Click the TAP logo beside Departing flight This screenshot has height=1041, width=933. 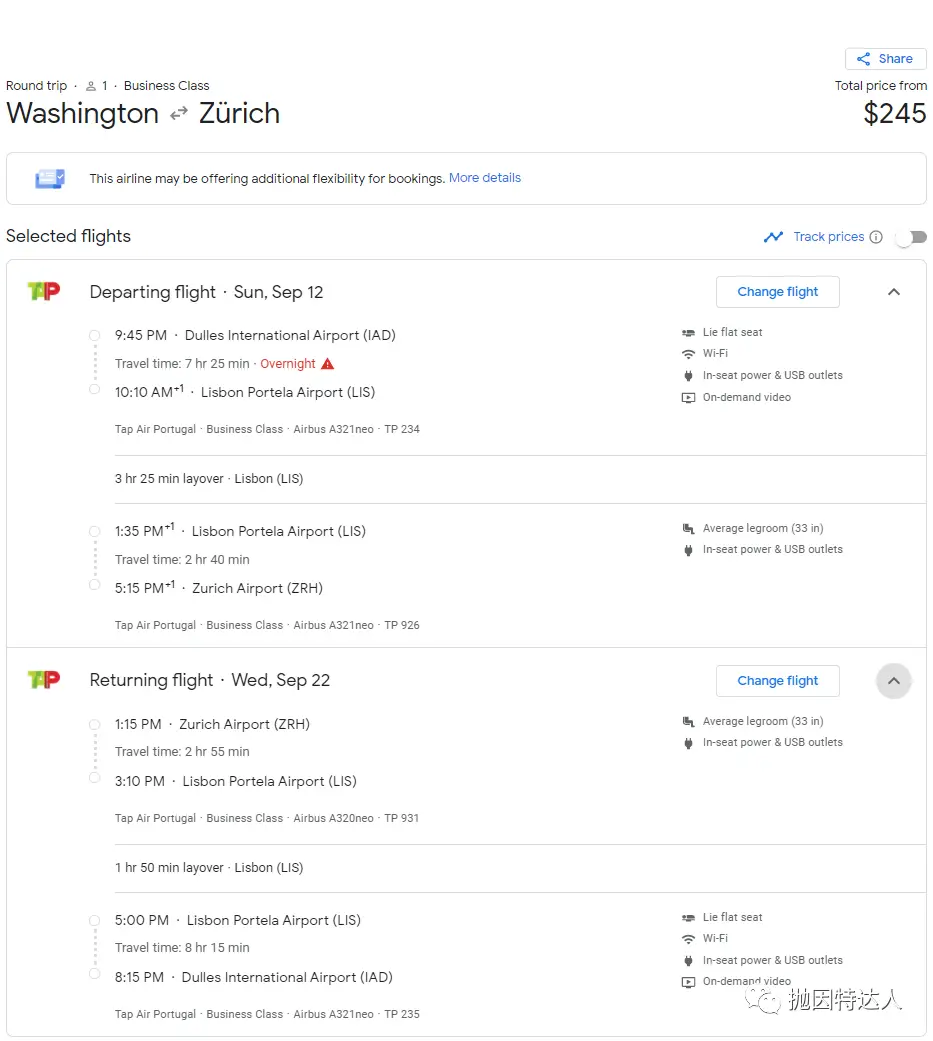44,291
